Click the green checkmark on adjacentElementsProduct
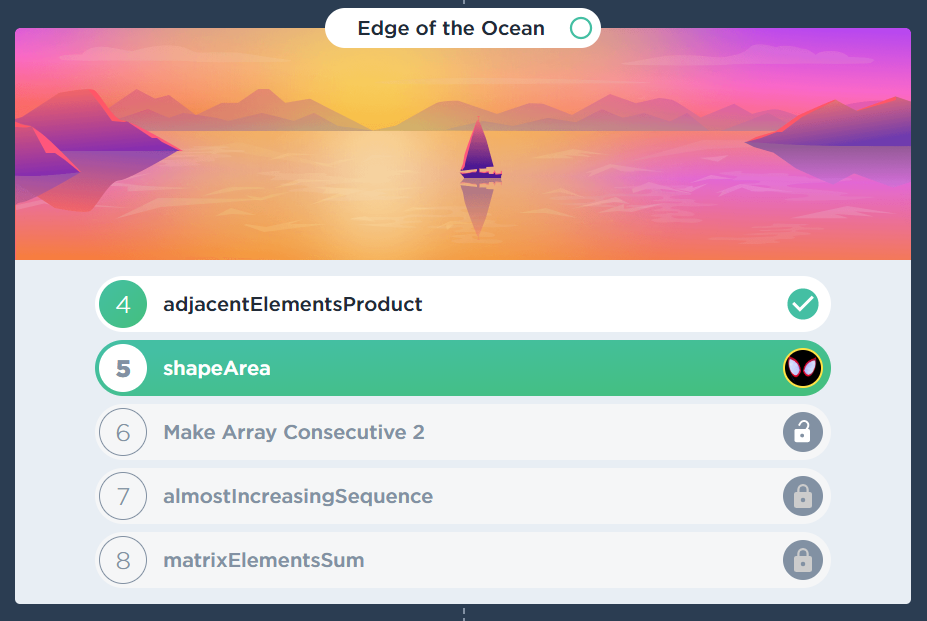 tap(802, 304)
